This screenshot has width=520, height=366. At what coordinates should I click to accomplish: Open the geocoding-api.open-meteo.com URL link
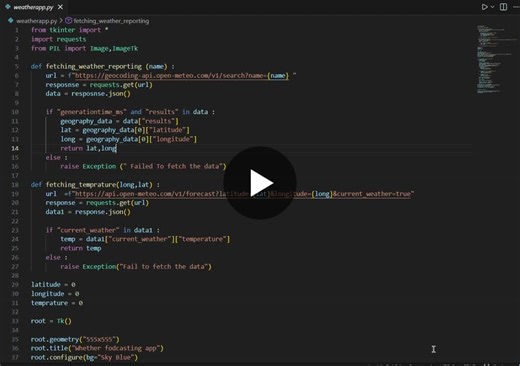[x=181, y=76]
